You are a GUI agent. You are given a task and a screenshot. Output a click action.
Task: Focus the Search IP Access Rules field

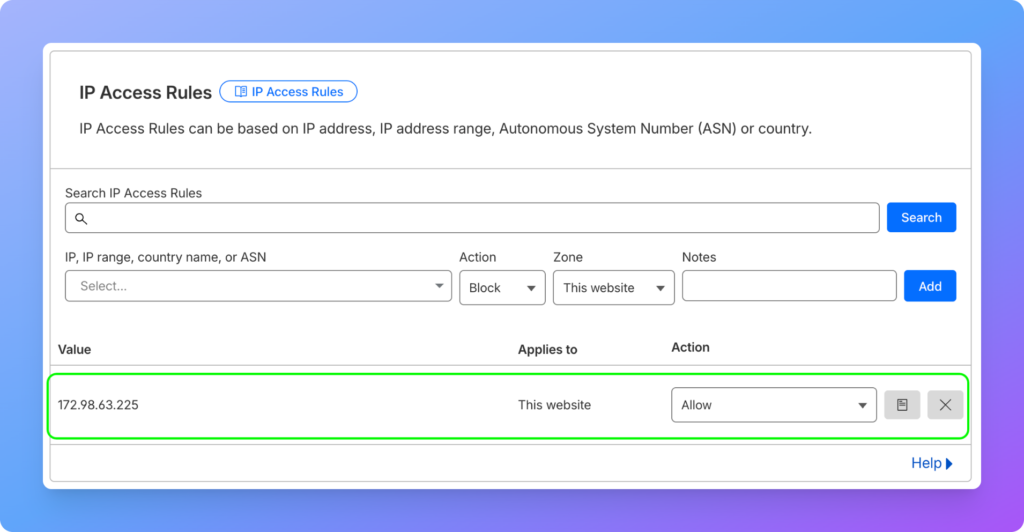coord(480,218)
